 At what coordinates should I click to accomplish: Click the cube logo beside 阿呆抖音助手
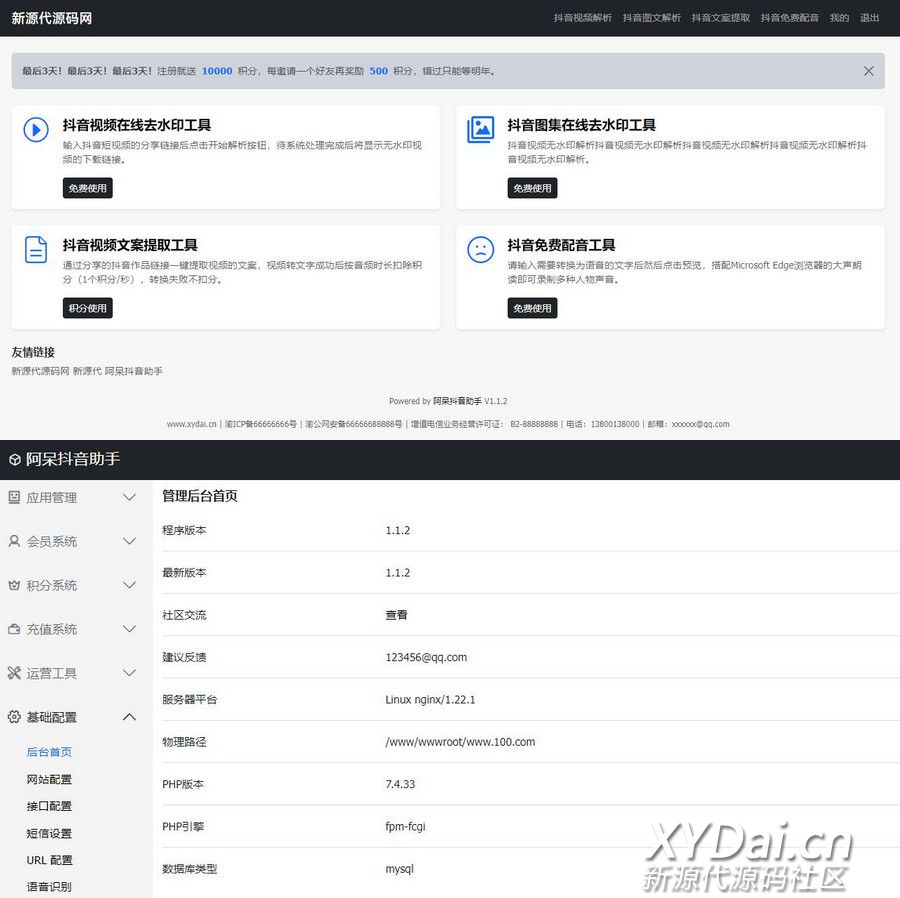15,460
